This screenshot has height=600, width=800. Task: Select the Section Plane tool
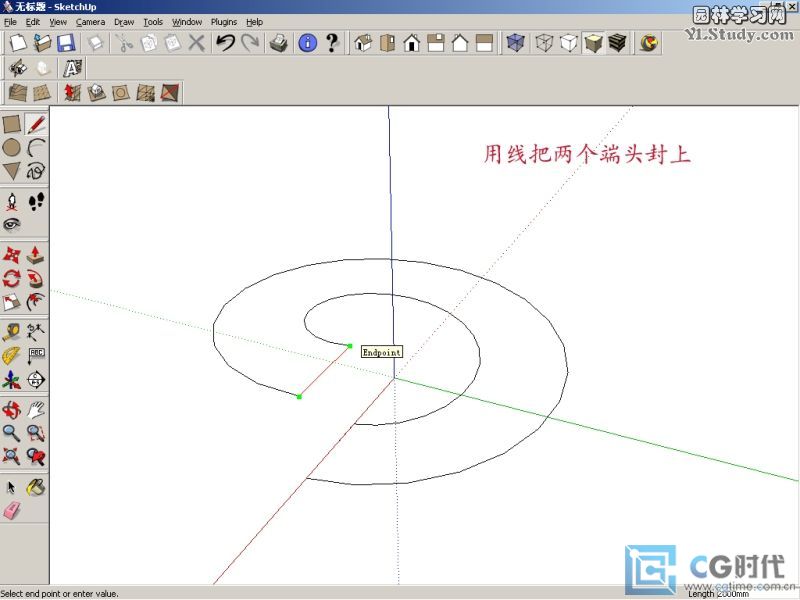click(36, 380)
